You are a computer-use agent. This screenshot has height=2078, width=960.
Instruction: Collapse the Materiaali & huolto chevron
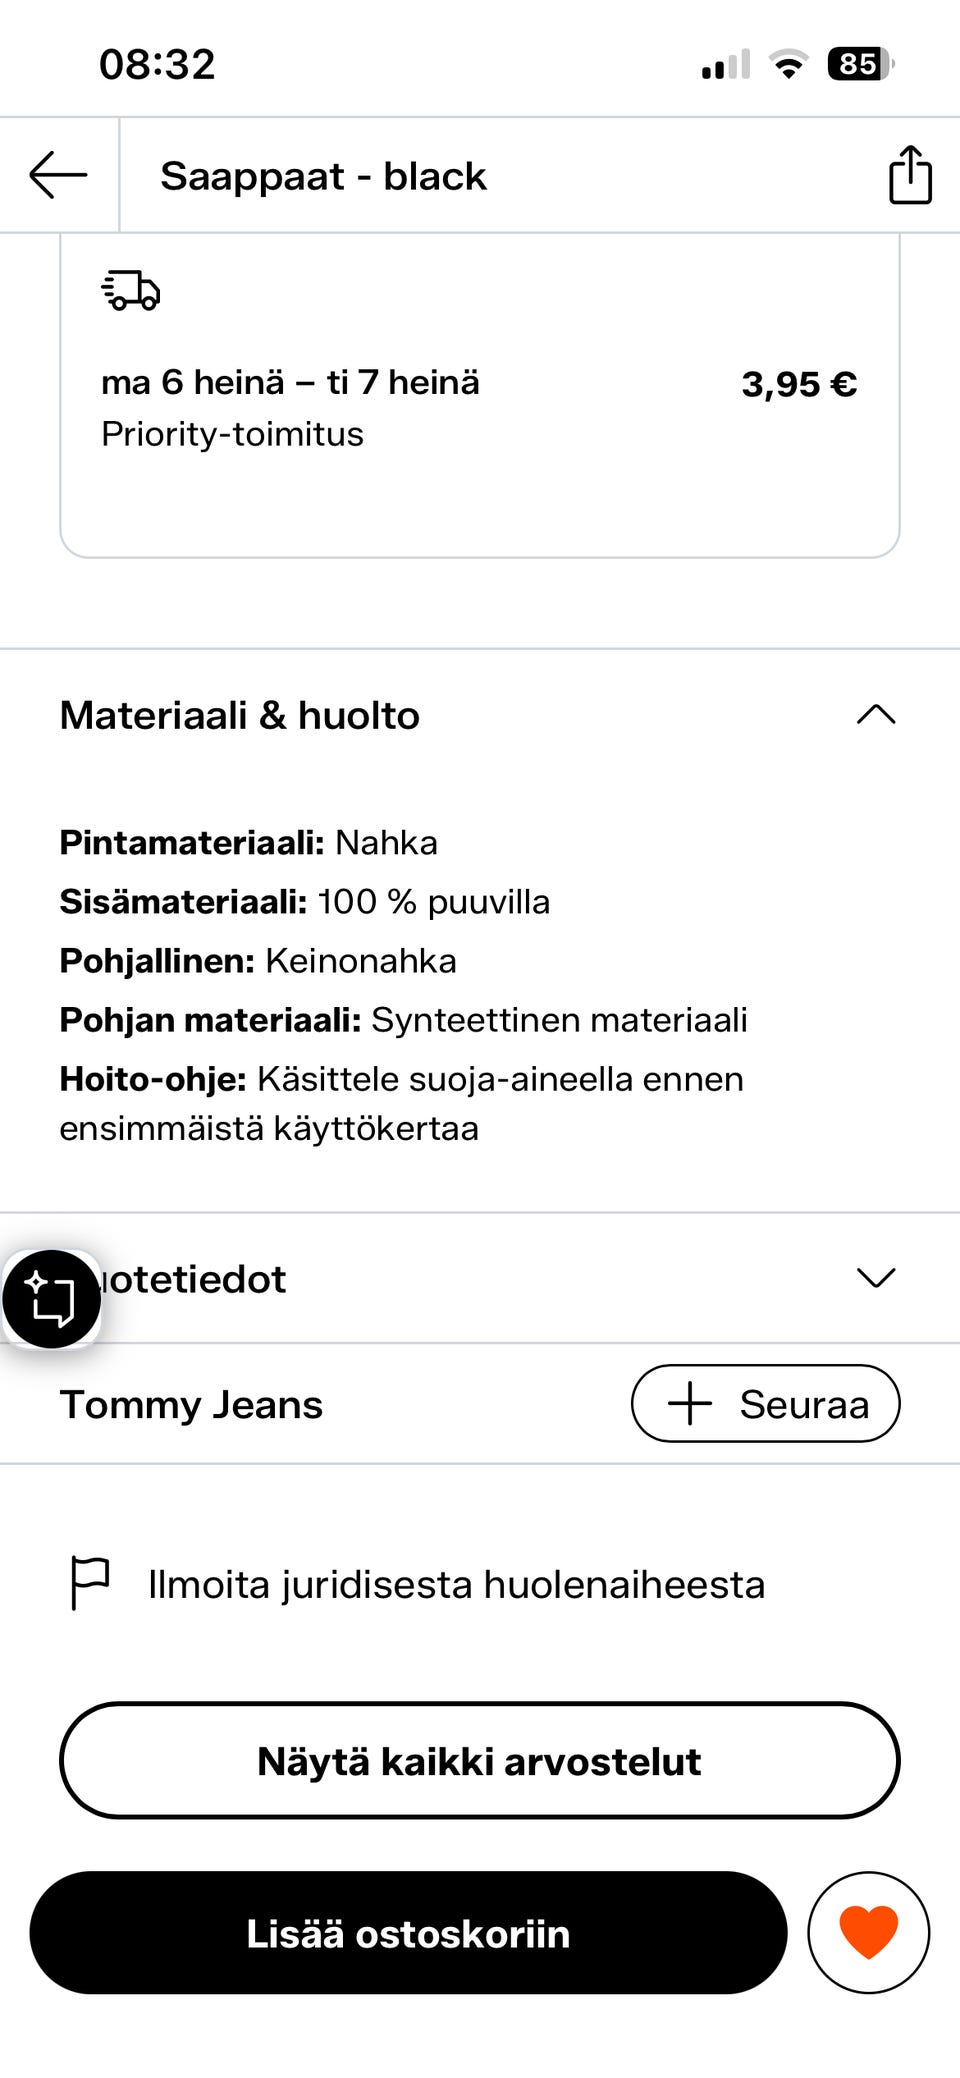tap(876, 715)
